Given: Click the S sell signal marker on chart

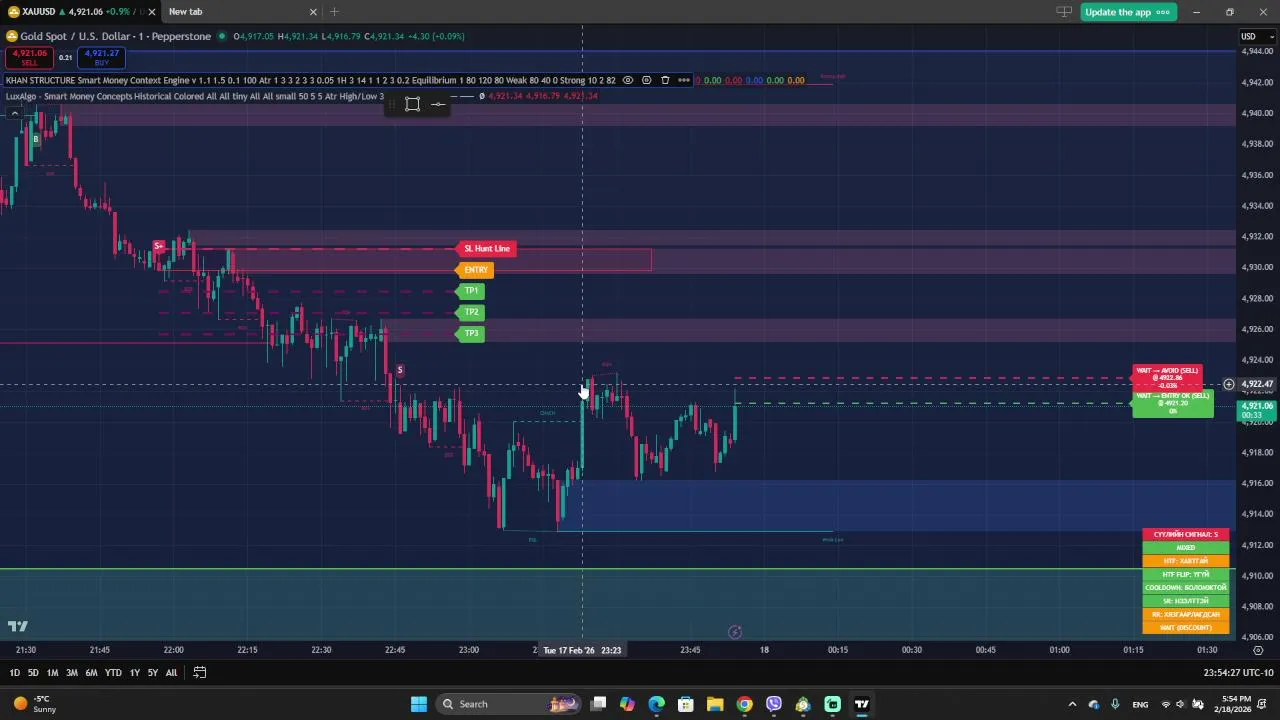Looking at the screenshot, I should (399, 370).
